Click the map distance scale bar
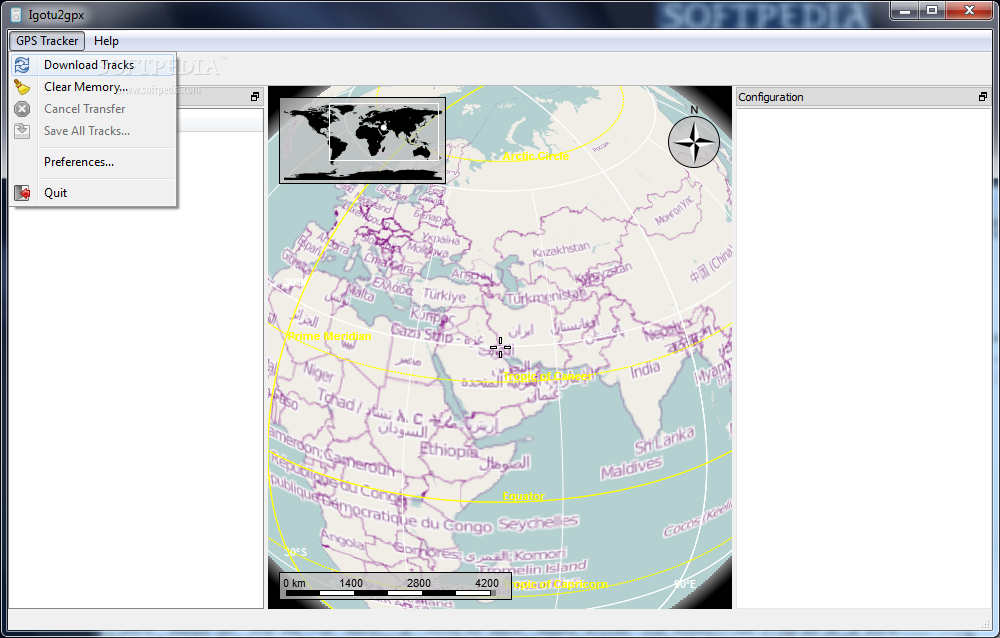 (395, 586)
